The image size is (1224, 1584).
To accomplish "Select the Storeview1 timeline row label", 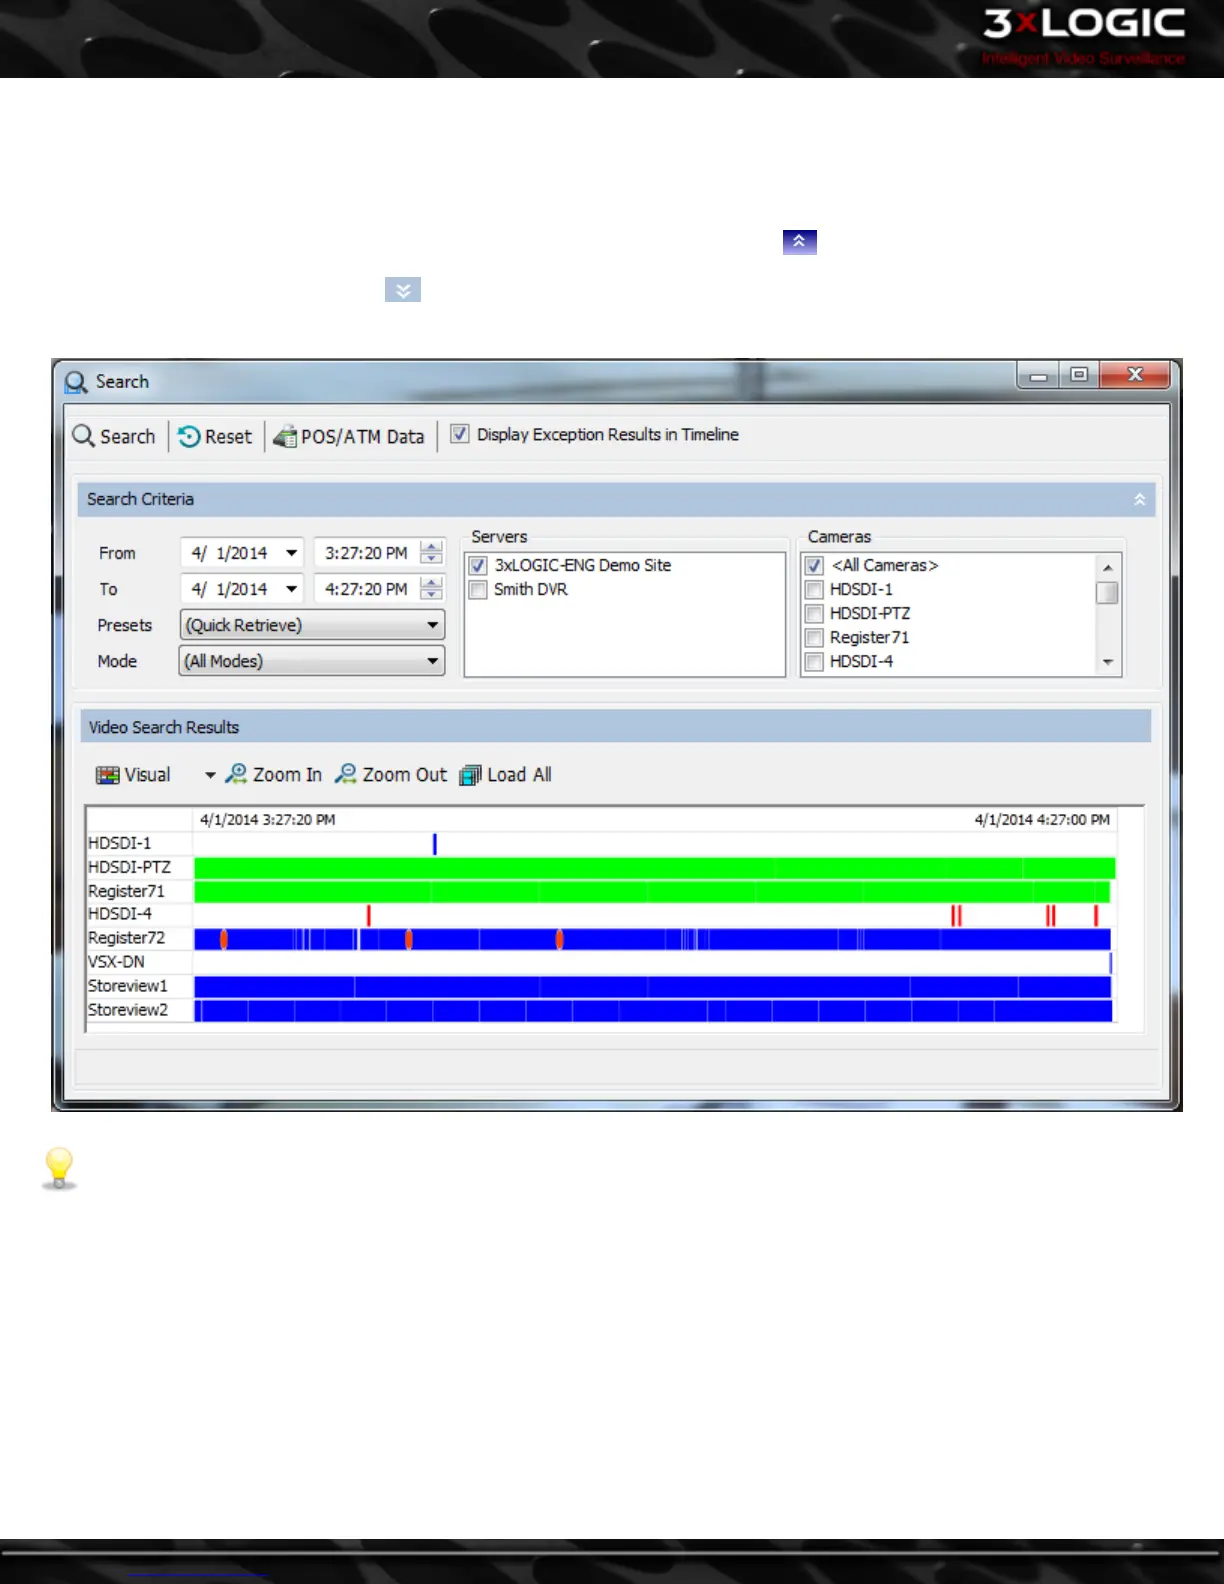I will point(128,986).
